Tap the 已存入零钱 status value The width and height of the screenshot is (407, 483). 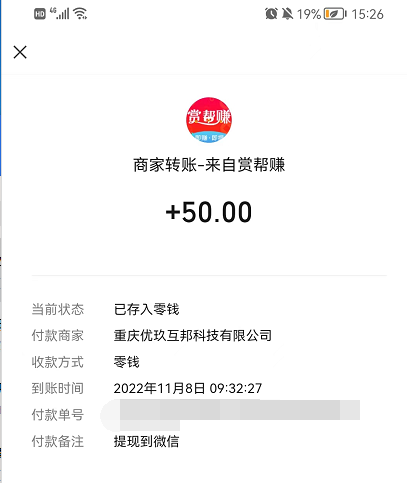[x=146, y=309]
